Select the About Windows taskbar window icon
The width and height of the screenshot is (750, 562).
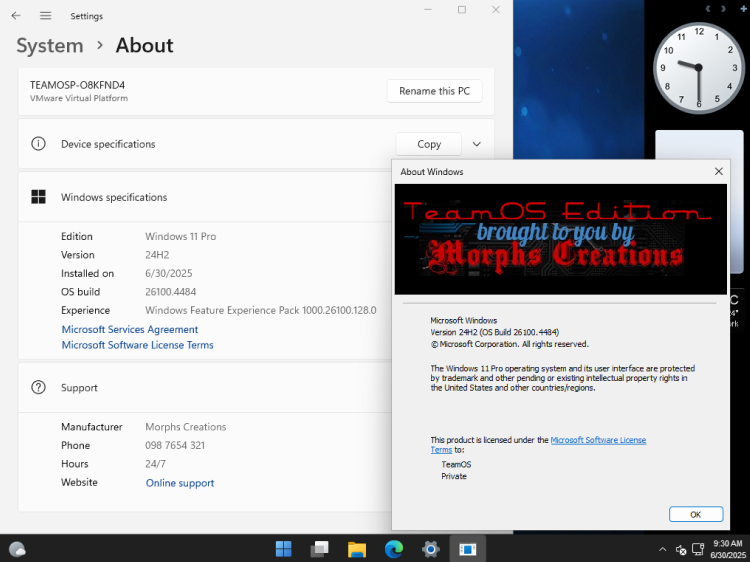[x=467, y=549]
